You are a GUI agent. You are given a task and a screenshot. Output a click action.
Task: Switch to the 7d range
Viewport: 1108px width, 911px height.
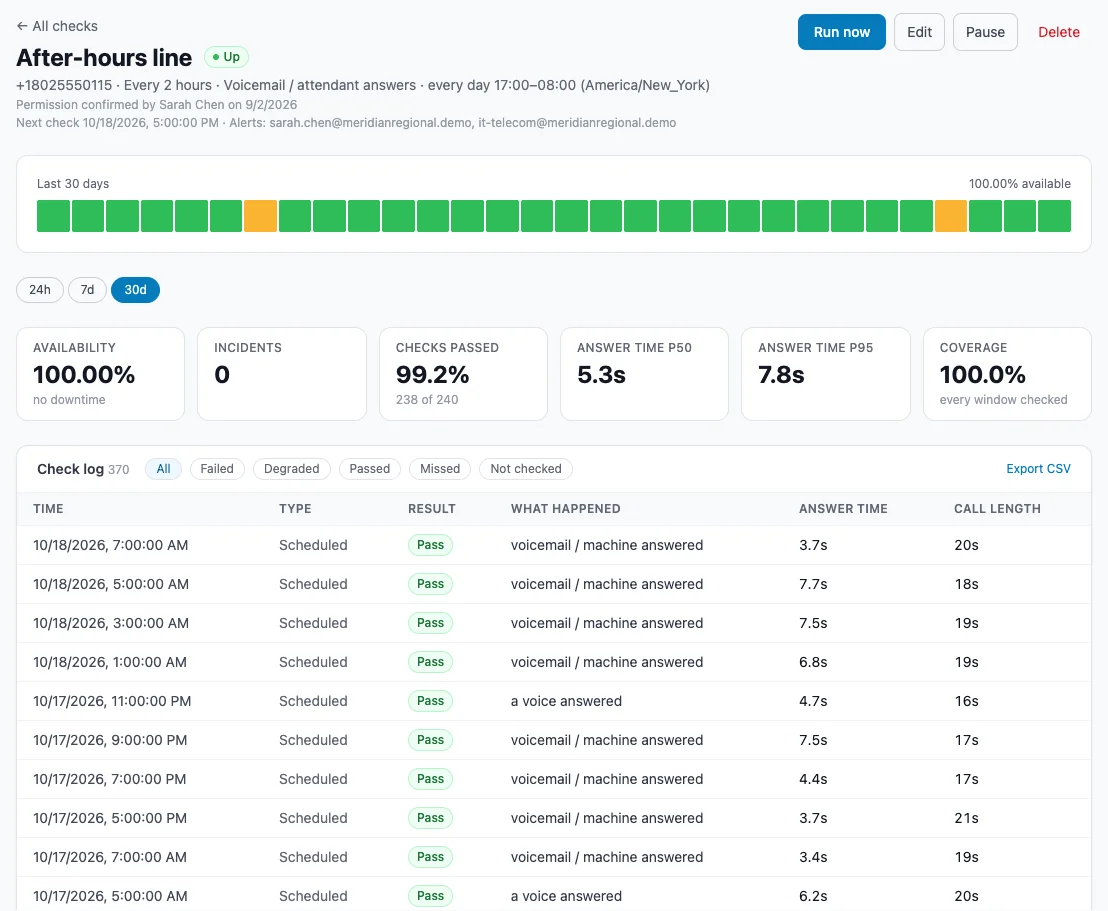(x=87, y=290)
